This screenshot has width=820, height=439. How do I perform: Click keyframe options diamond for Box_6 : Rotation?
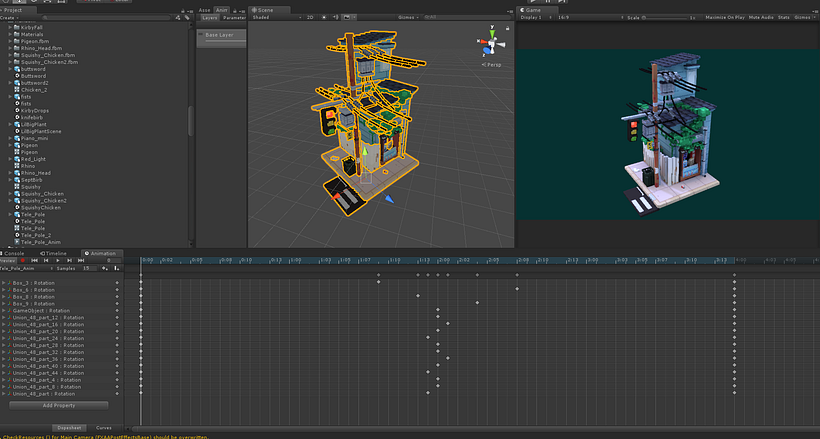[x=117, y=290]
